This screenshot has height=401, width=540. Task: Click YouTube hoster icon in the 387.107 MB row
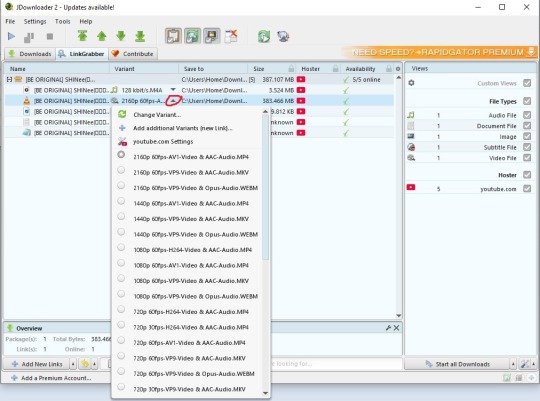pyautogui.click(x=301, y=80)
